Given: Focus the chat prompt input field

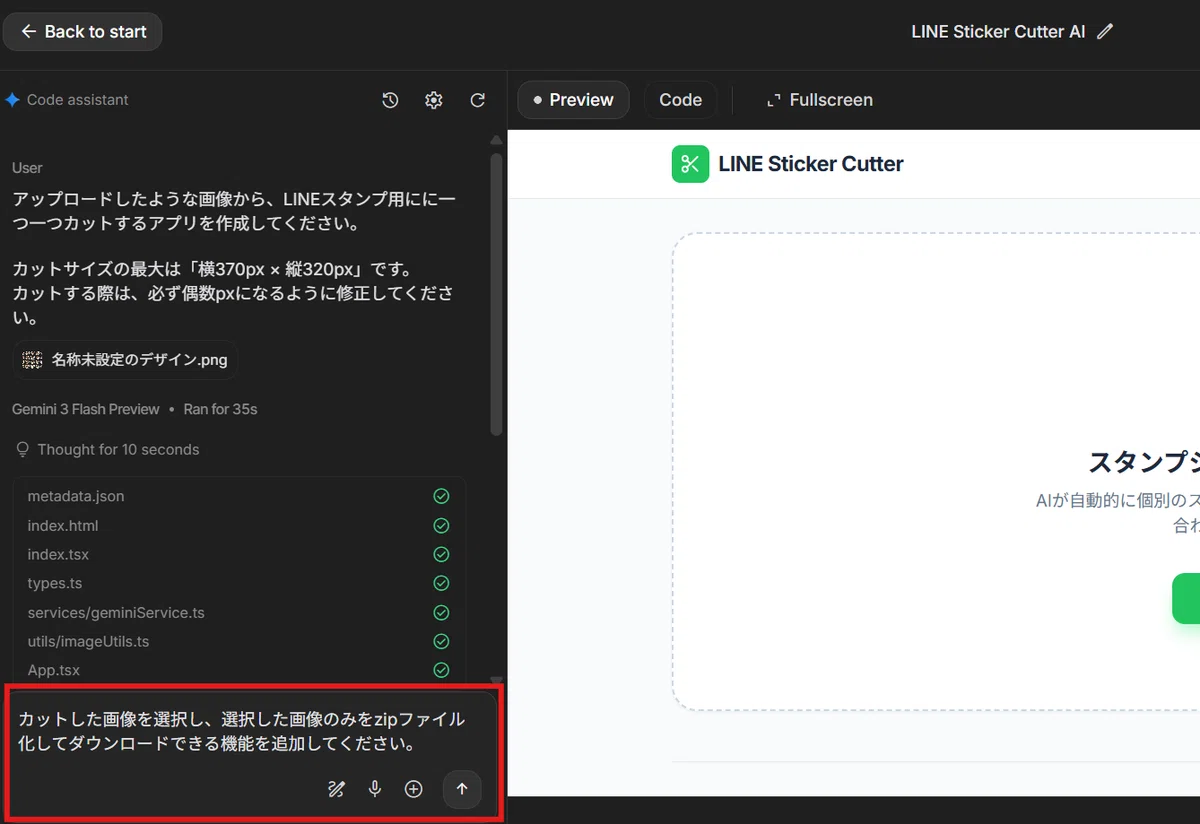Looking at the screenshot, I should (x=243, y=732).
